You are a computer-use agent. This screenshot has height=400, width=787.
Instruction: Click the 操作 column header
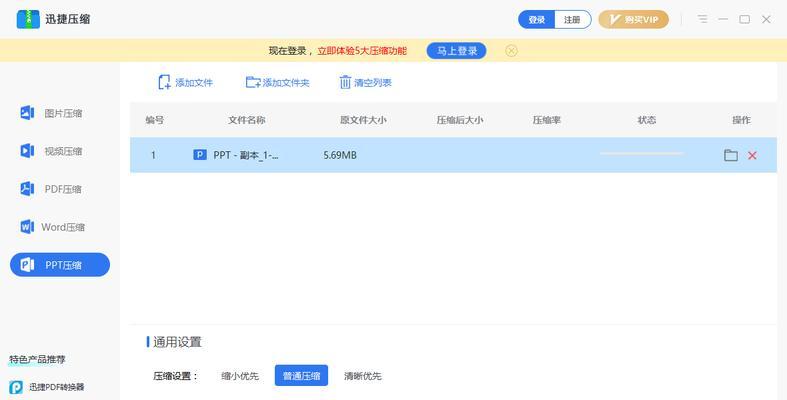click(741, 120)
